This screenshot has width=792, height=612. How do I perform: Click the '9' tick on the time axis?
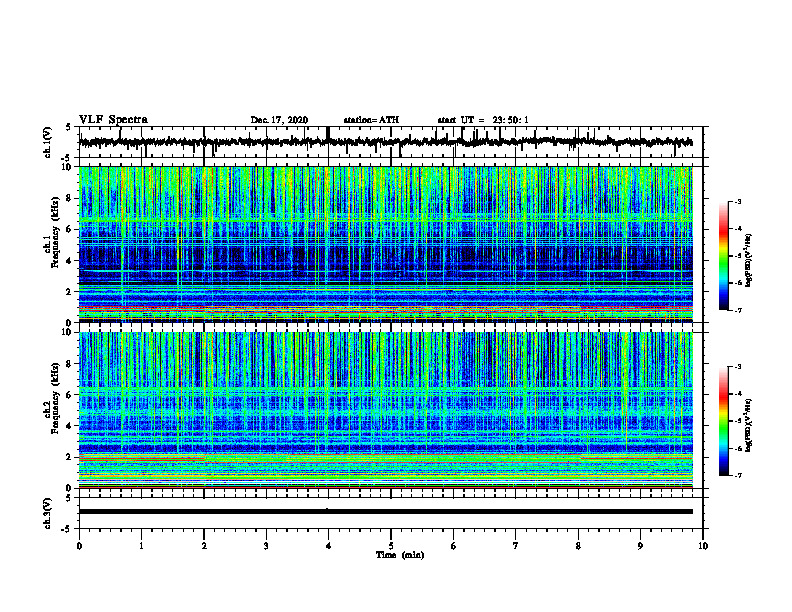point(640,546)
